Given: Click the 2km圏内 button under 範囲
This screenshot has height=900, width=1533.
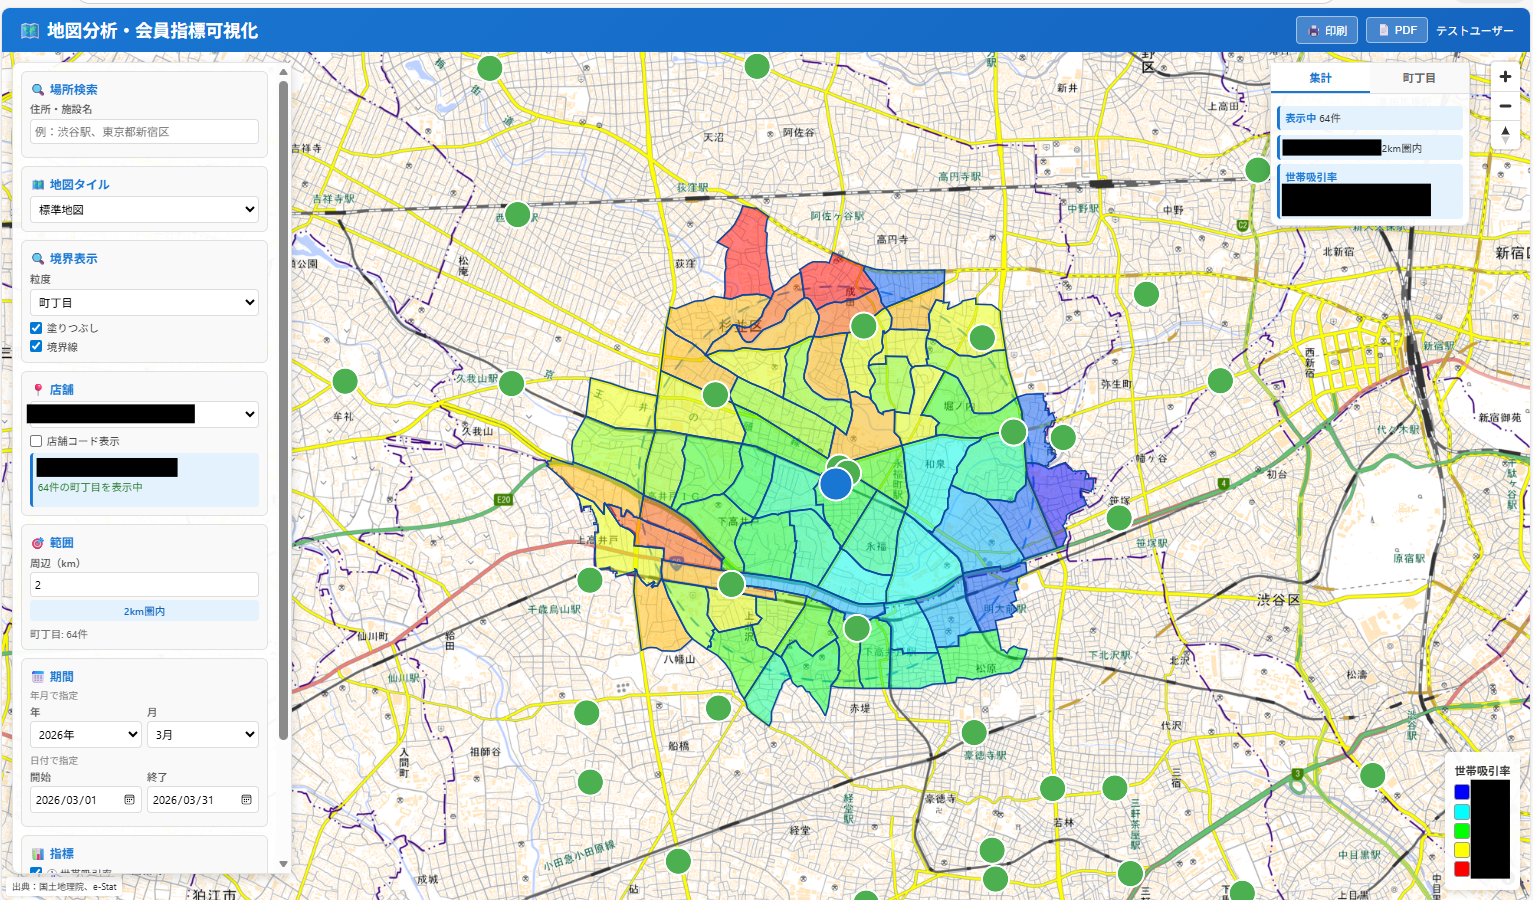Looking at the screenshot, I should point(144,611).
